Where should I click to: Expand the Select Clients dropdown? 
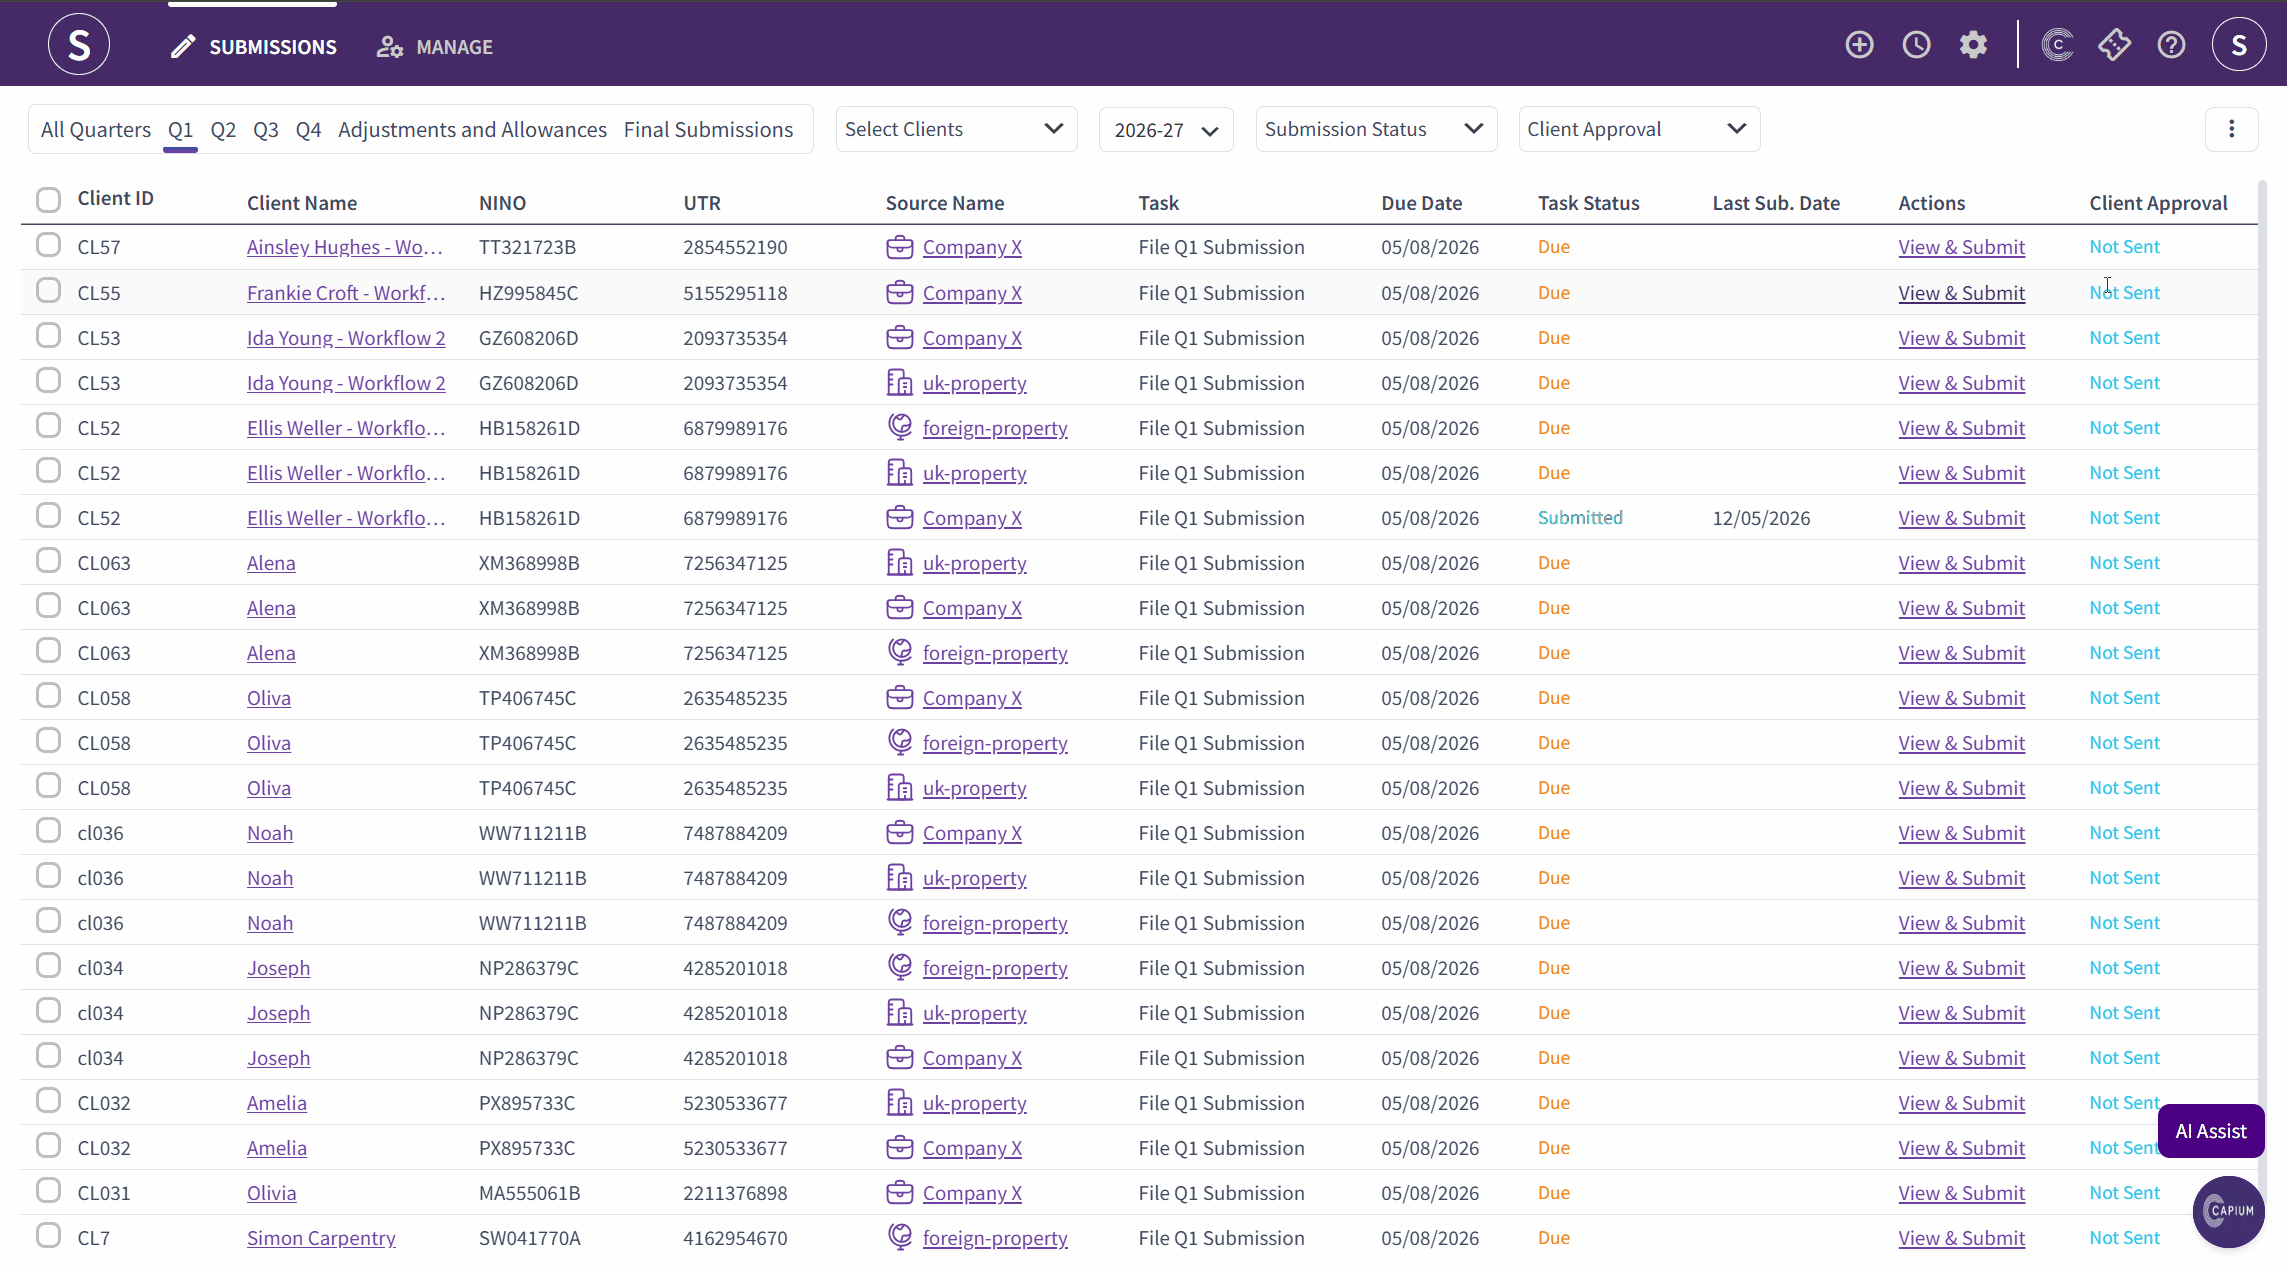coord(956,129)
